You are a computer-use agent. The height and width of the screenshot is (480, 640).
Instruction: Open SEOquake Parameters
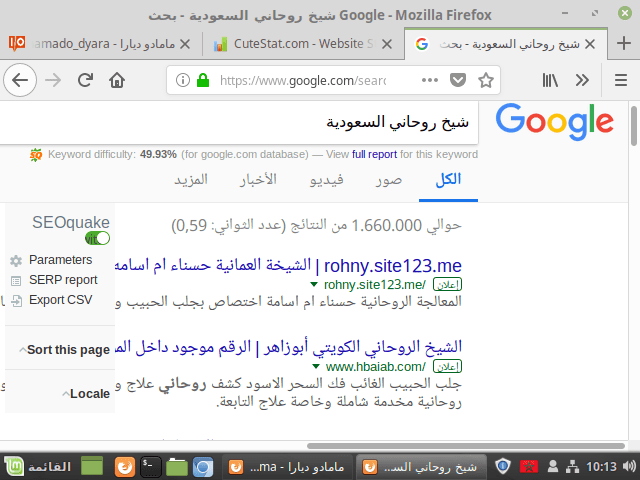click(x=60, y=260)
